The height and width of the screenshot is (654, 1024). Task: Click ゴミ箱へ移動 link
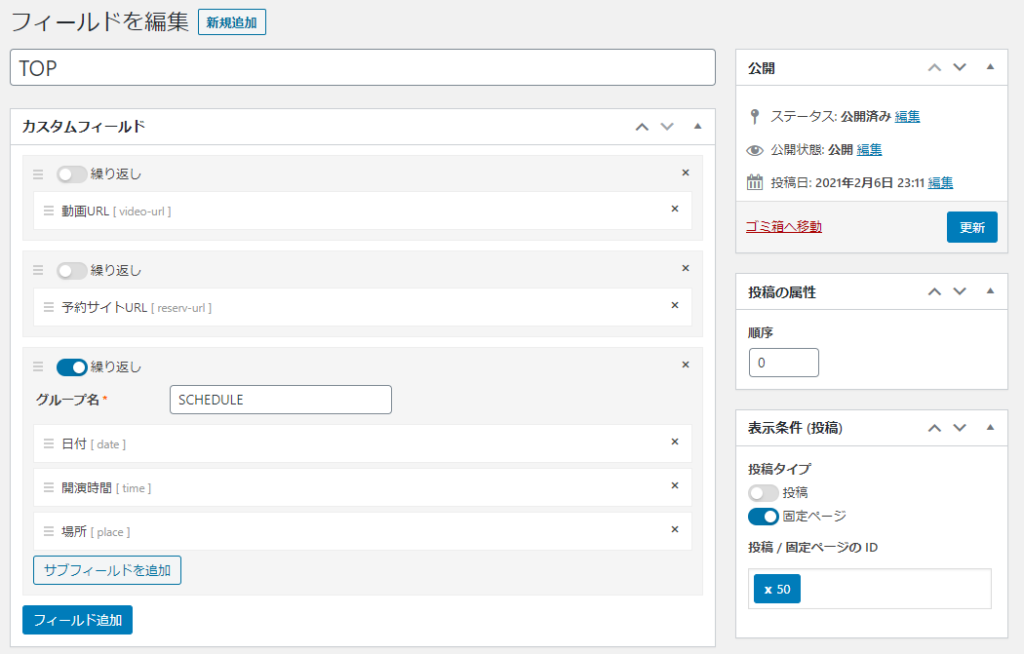(x=784, y=227)
